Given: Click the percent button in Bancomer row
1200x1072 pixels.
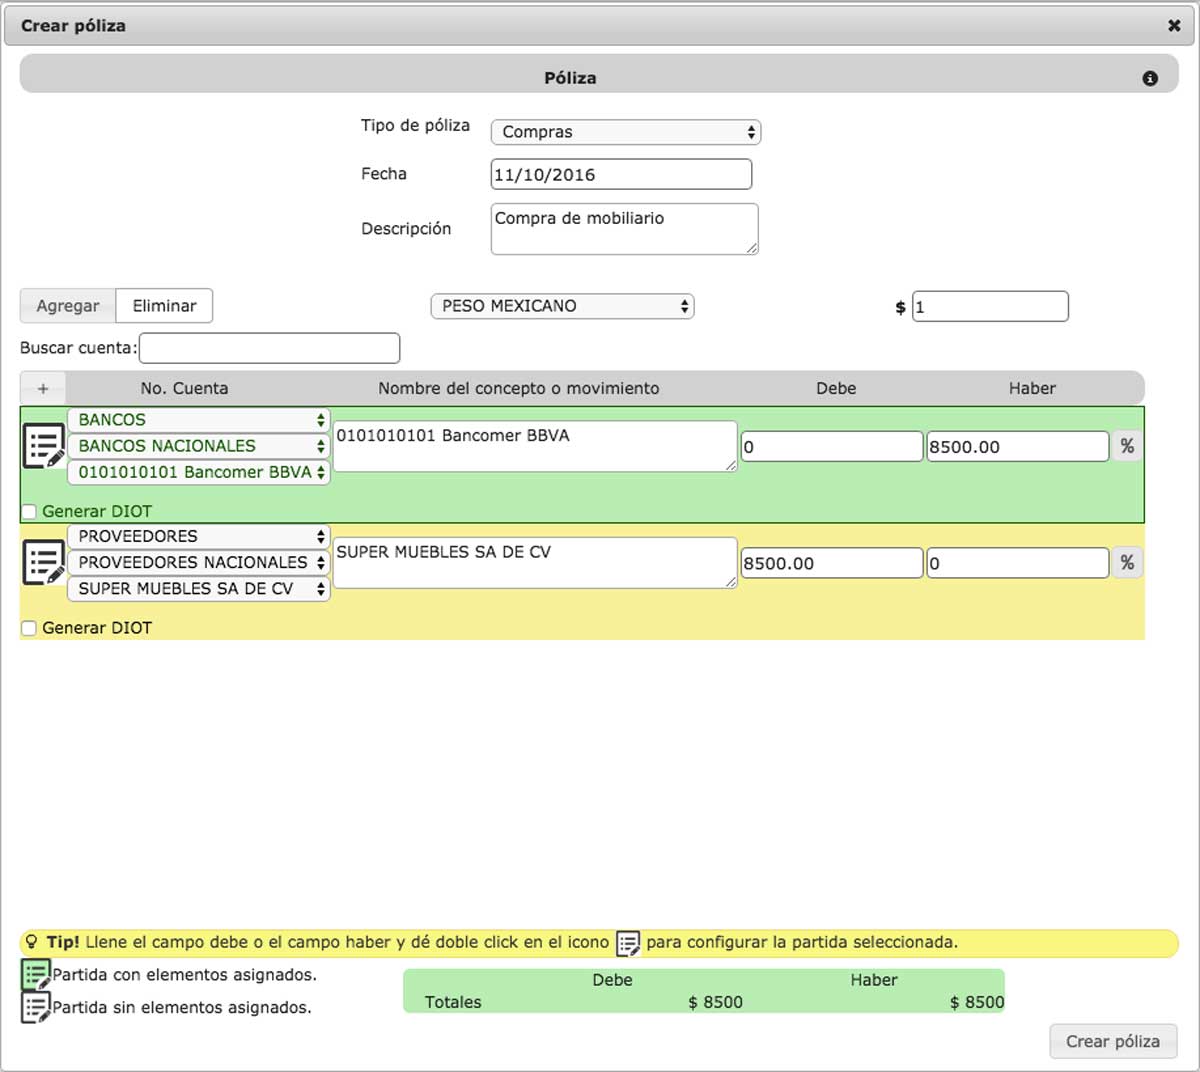Looking at the screenshot, I should 1127,446.
